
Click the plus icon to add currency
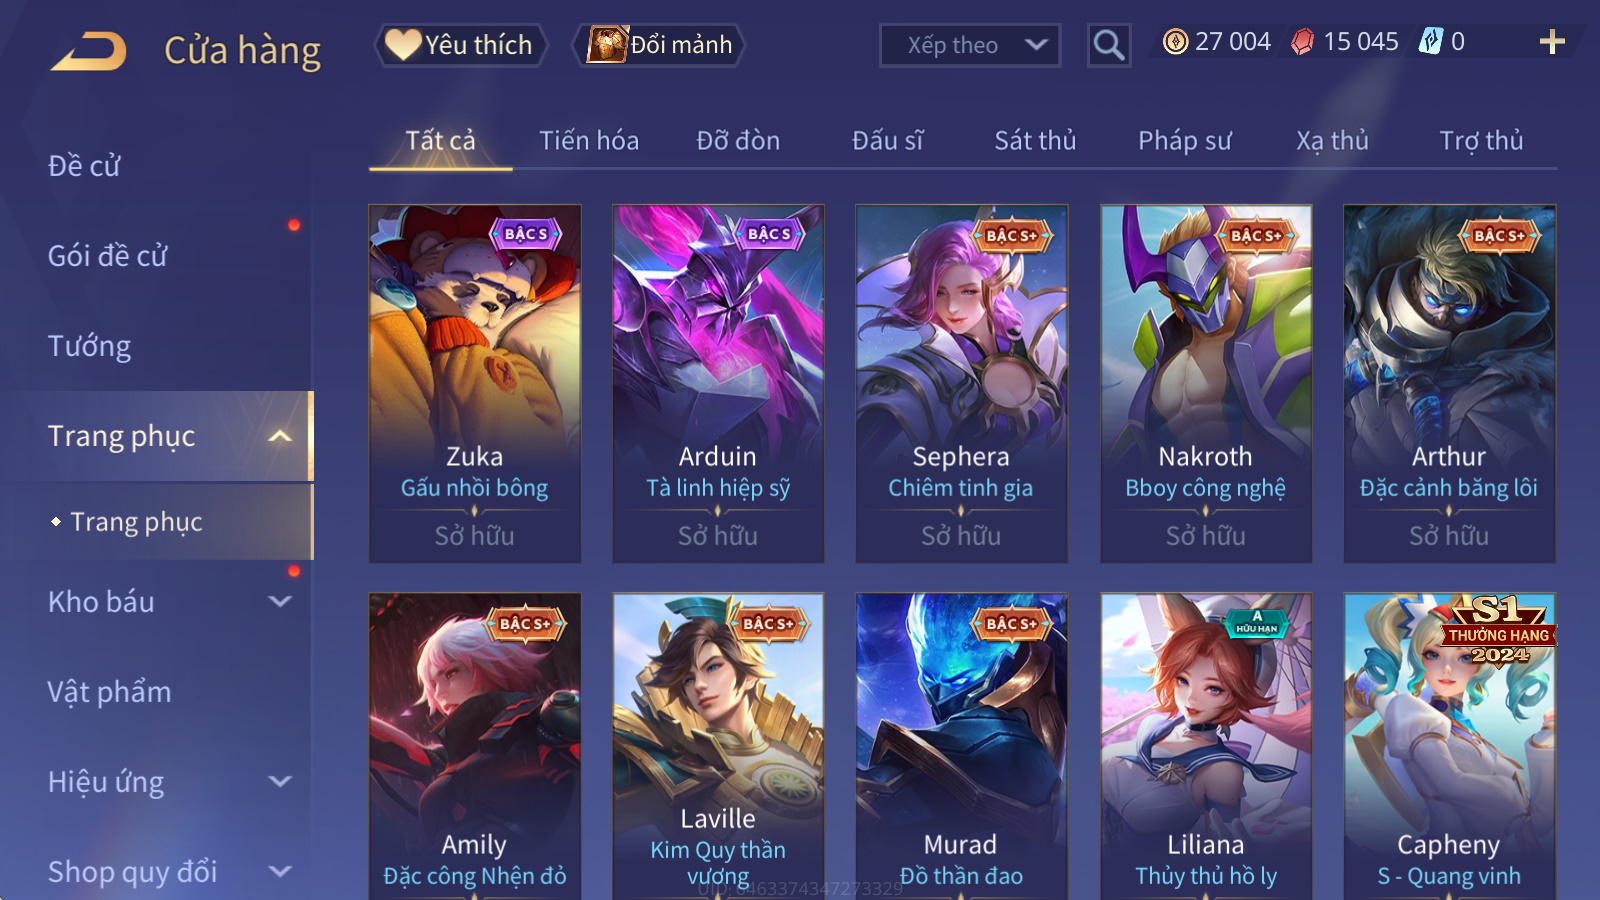[1552, 42]
